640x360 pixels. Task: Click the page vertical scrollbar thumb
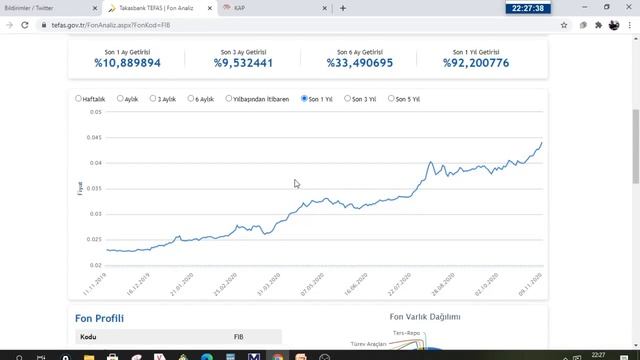[636, 146]
